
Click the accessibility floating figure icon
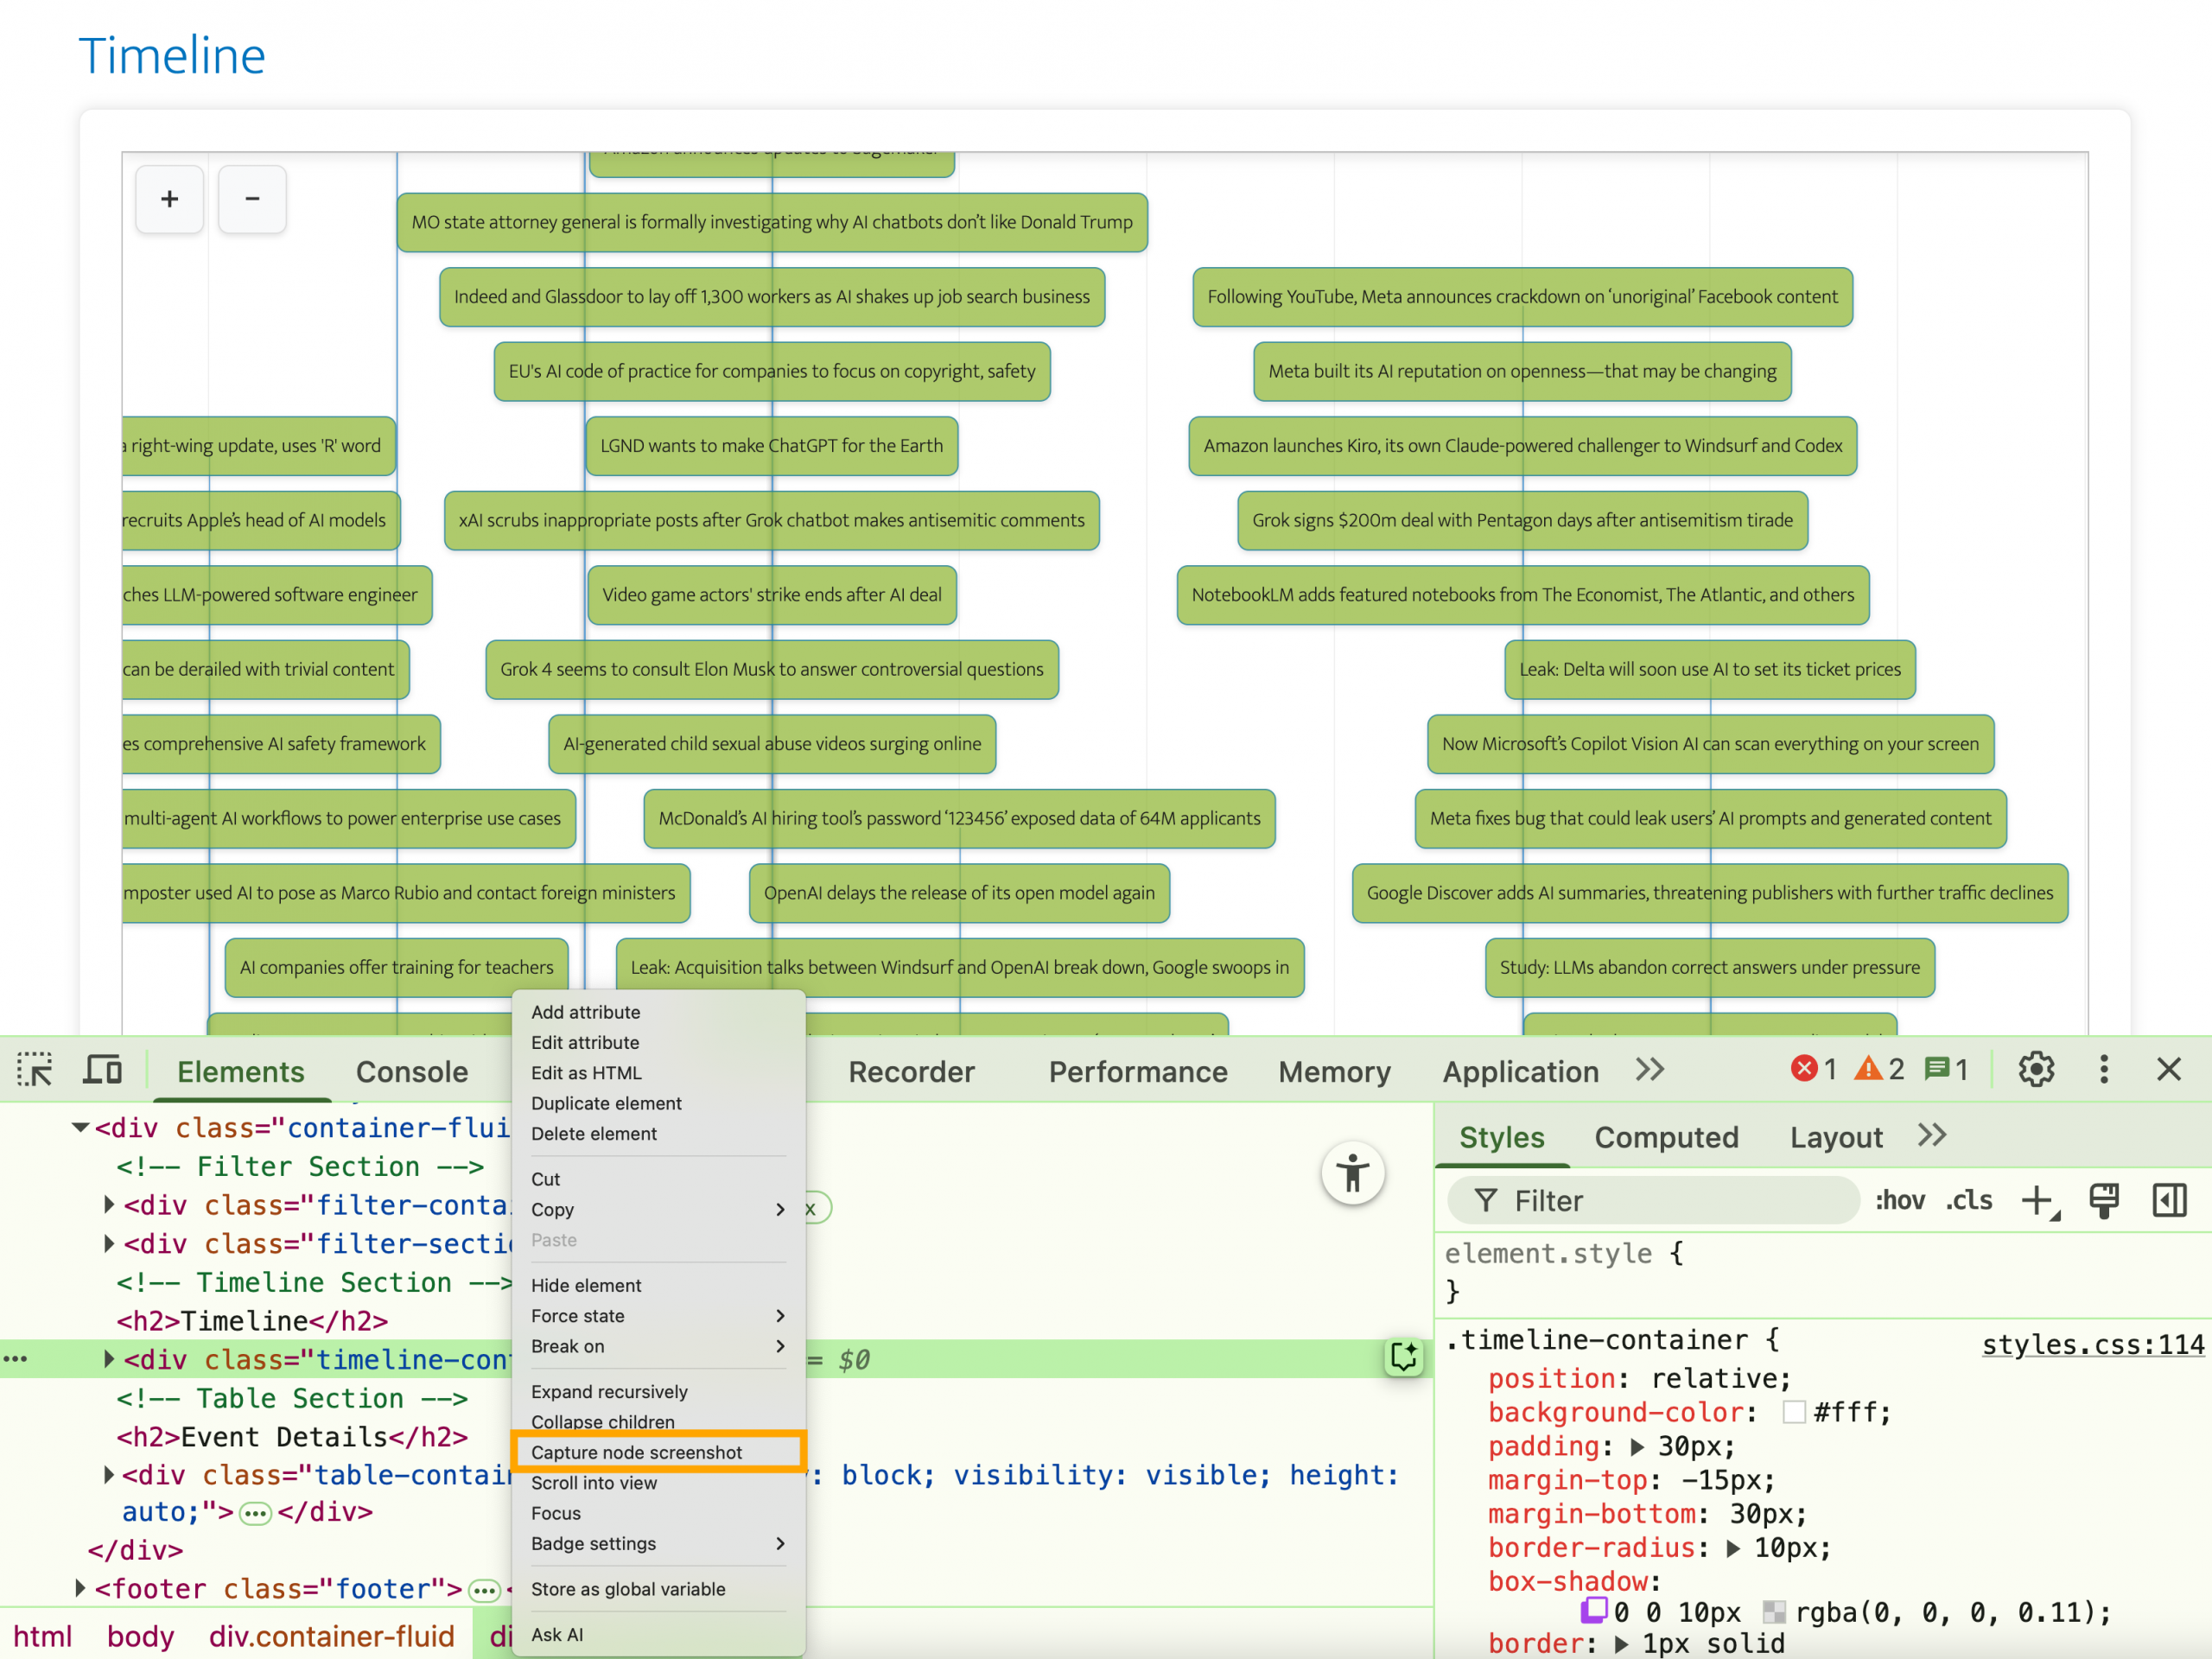(x=1352, y=1173)
